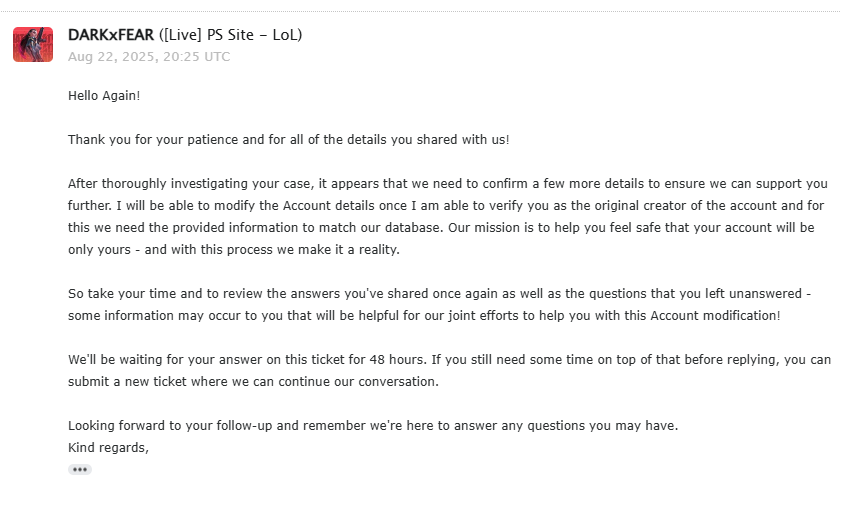Viewport: 851px width, 508px height.
Task: Expand the collapsed signature ellipsis button
Action: [x=80, y=469]
